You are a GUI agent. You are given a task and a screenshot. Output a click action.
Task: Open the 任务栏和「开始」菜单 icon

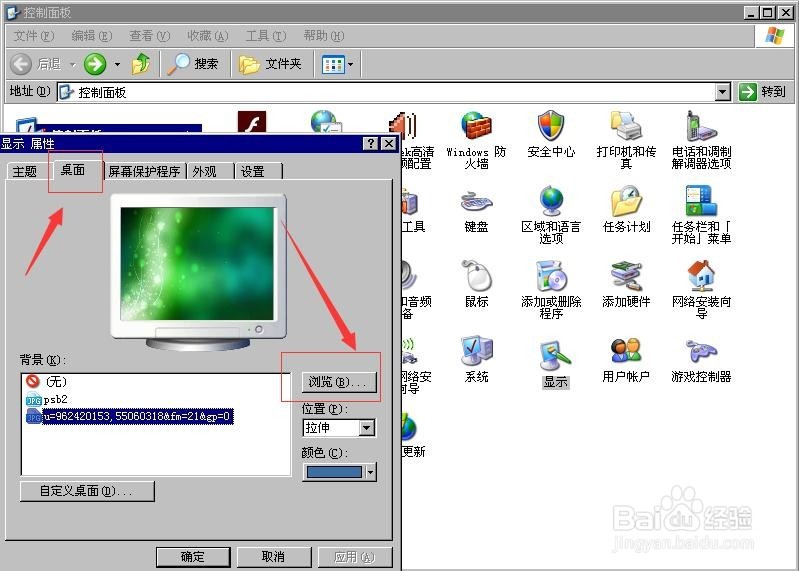click(x=701, y=201)
